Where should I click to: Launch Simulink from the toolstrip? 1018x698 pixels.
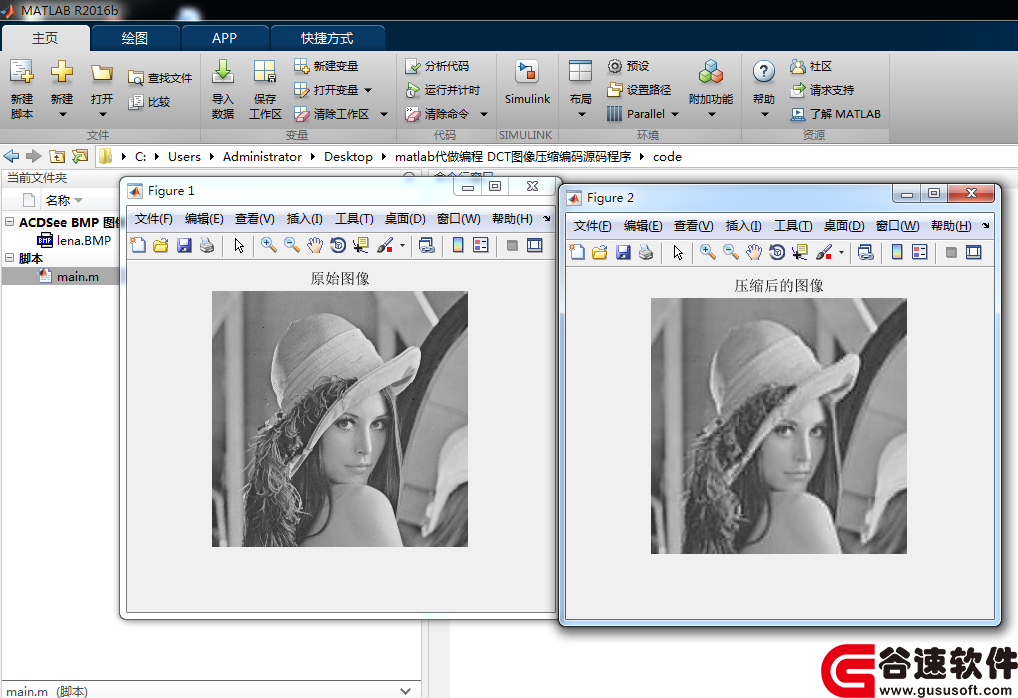(527, 81)
